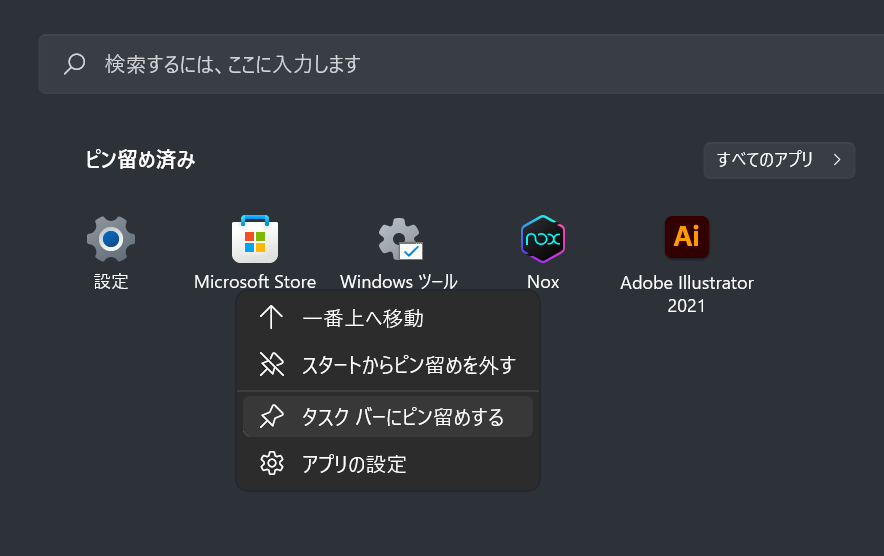Click the crossed-out pin unpin icon
This screenshot has width=884, height=556.
[271, 364]
